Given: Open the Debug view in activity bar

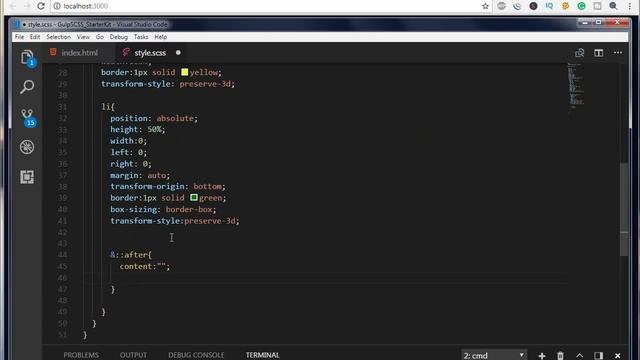Looking at the screenshot, I should (27, 147).
